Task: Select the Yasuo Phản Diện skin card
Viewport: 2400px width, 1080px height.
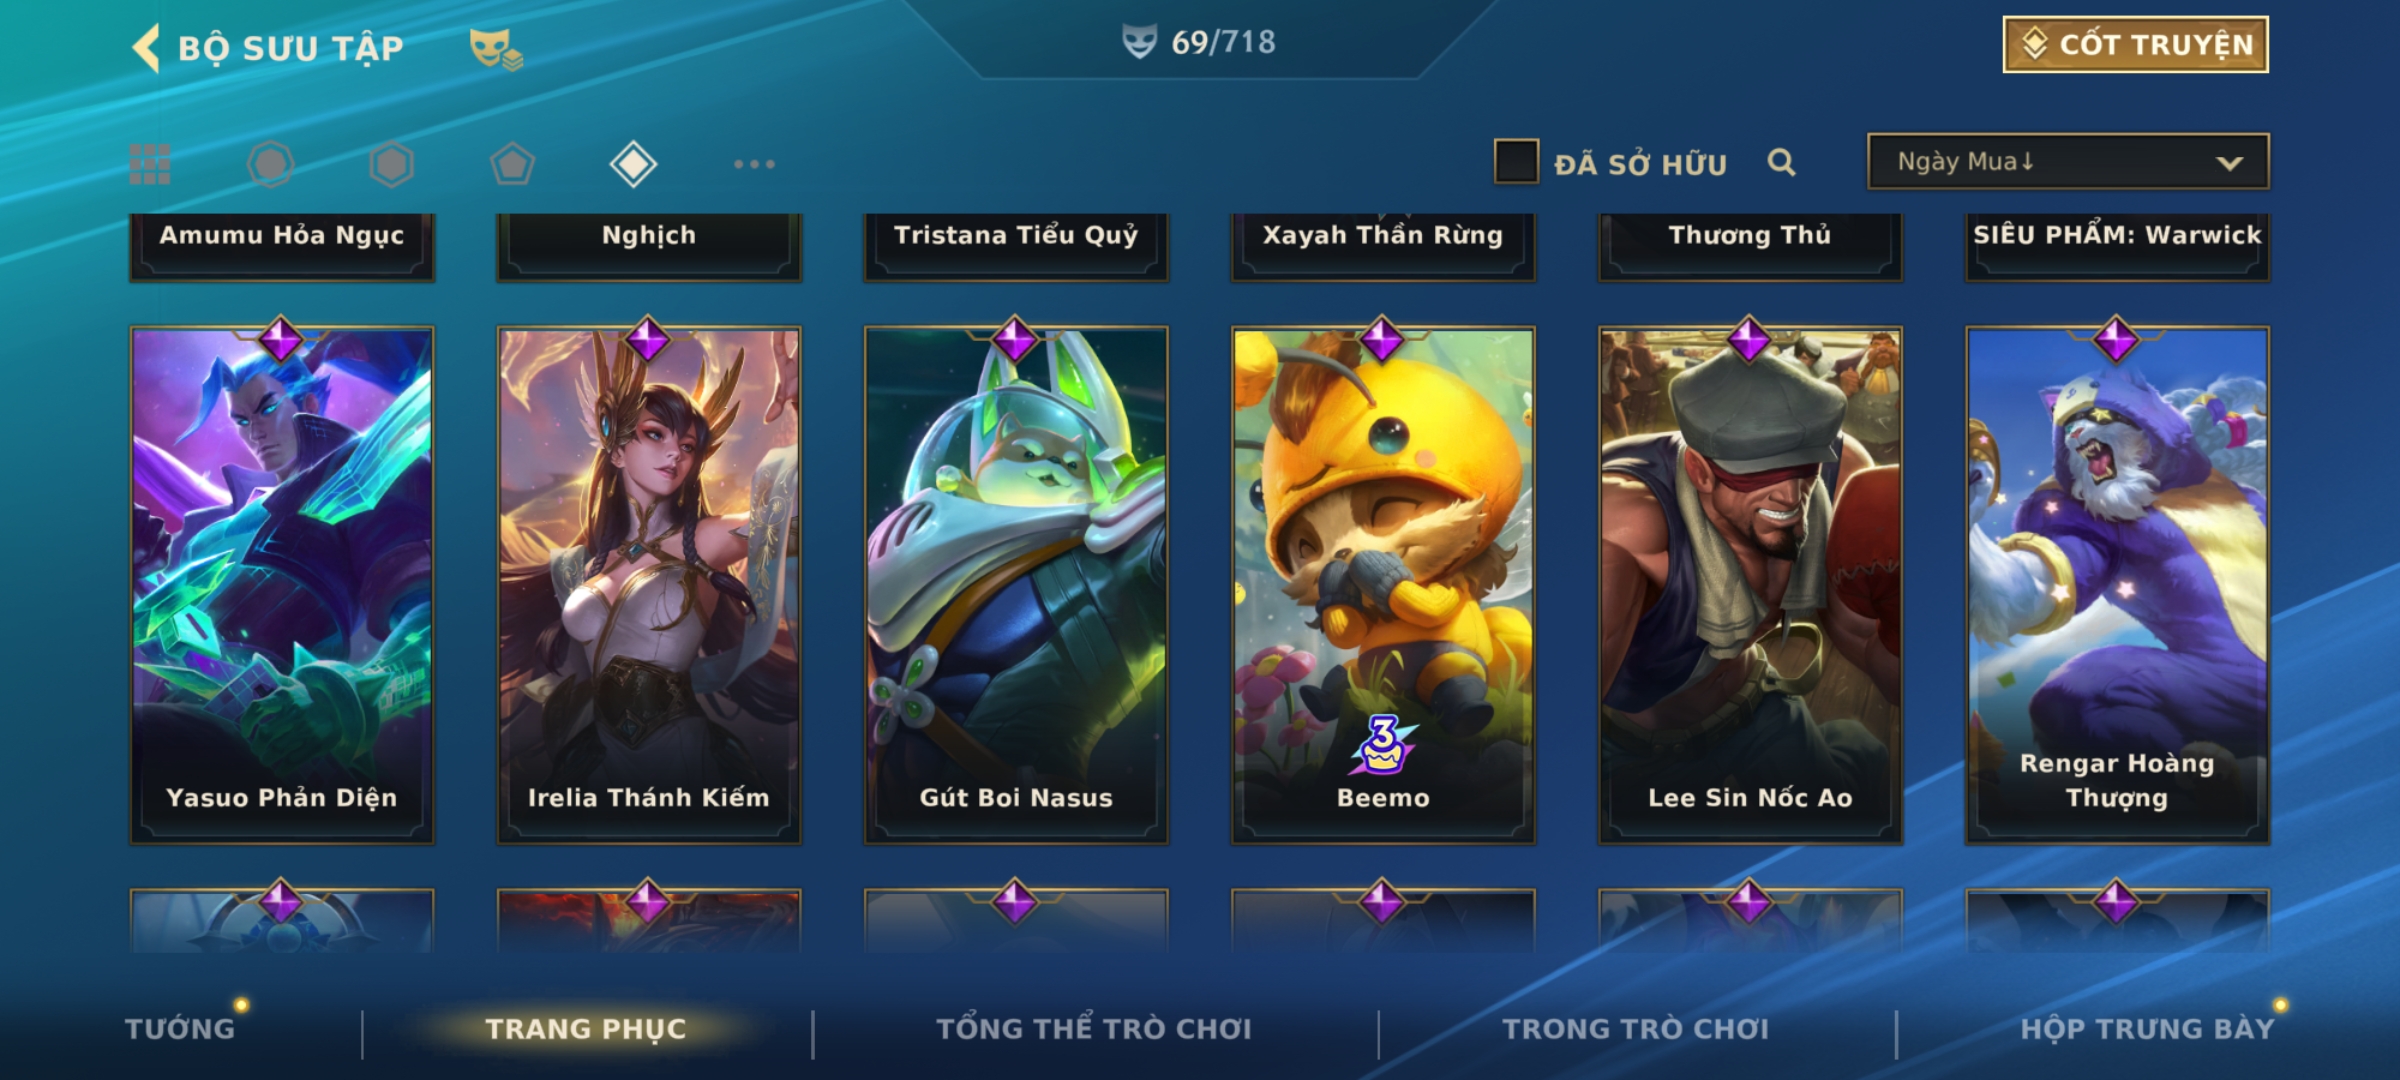Action: point(282,585)
